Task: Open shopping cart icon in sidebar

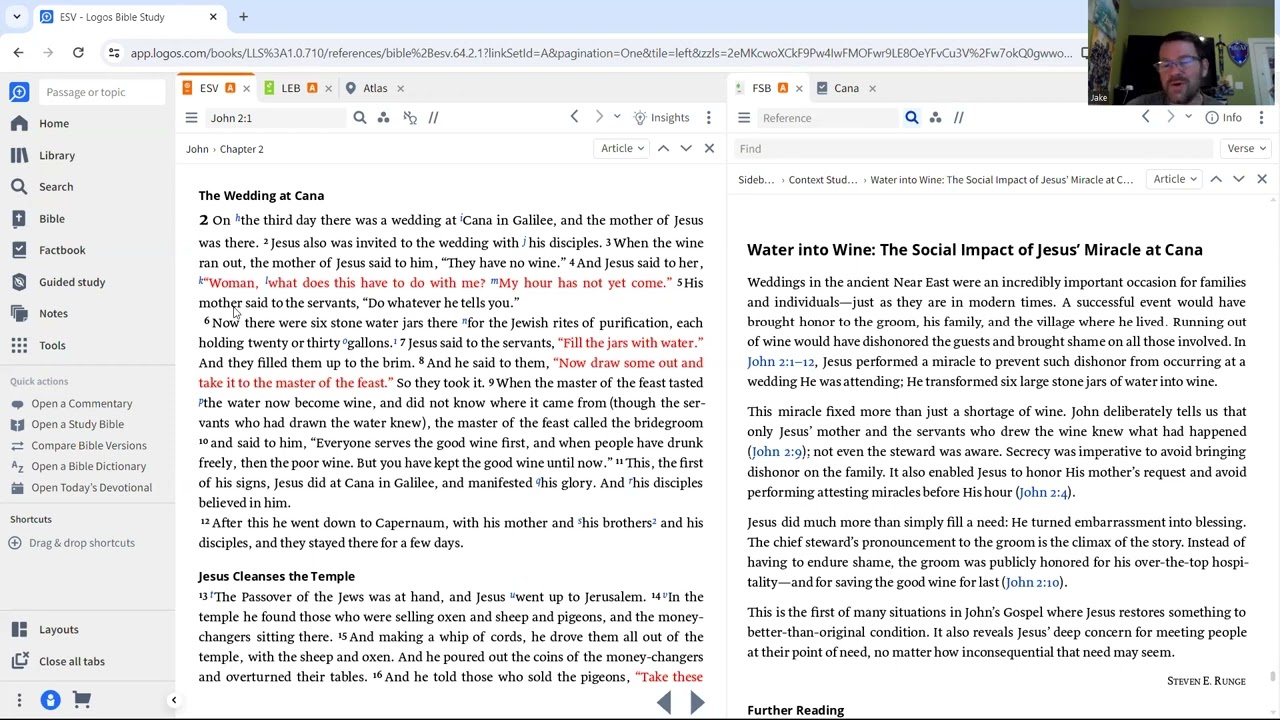Action: pyautogui.click(x=81, y=700)
